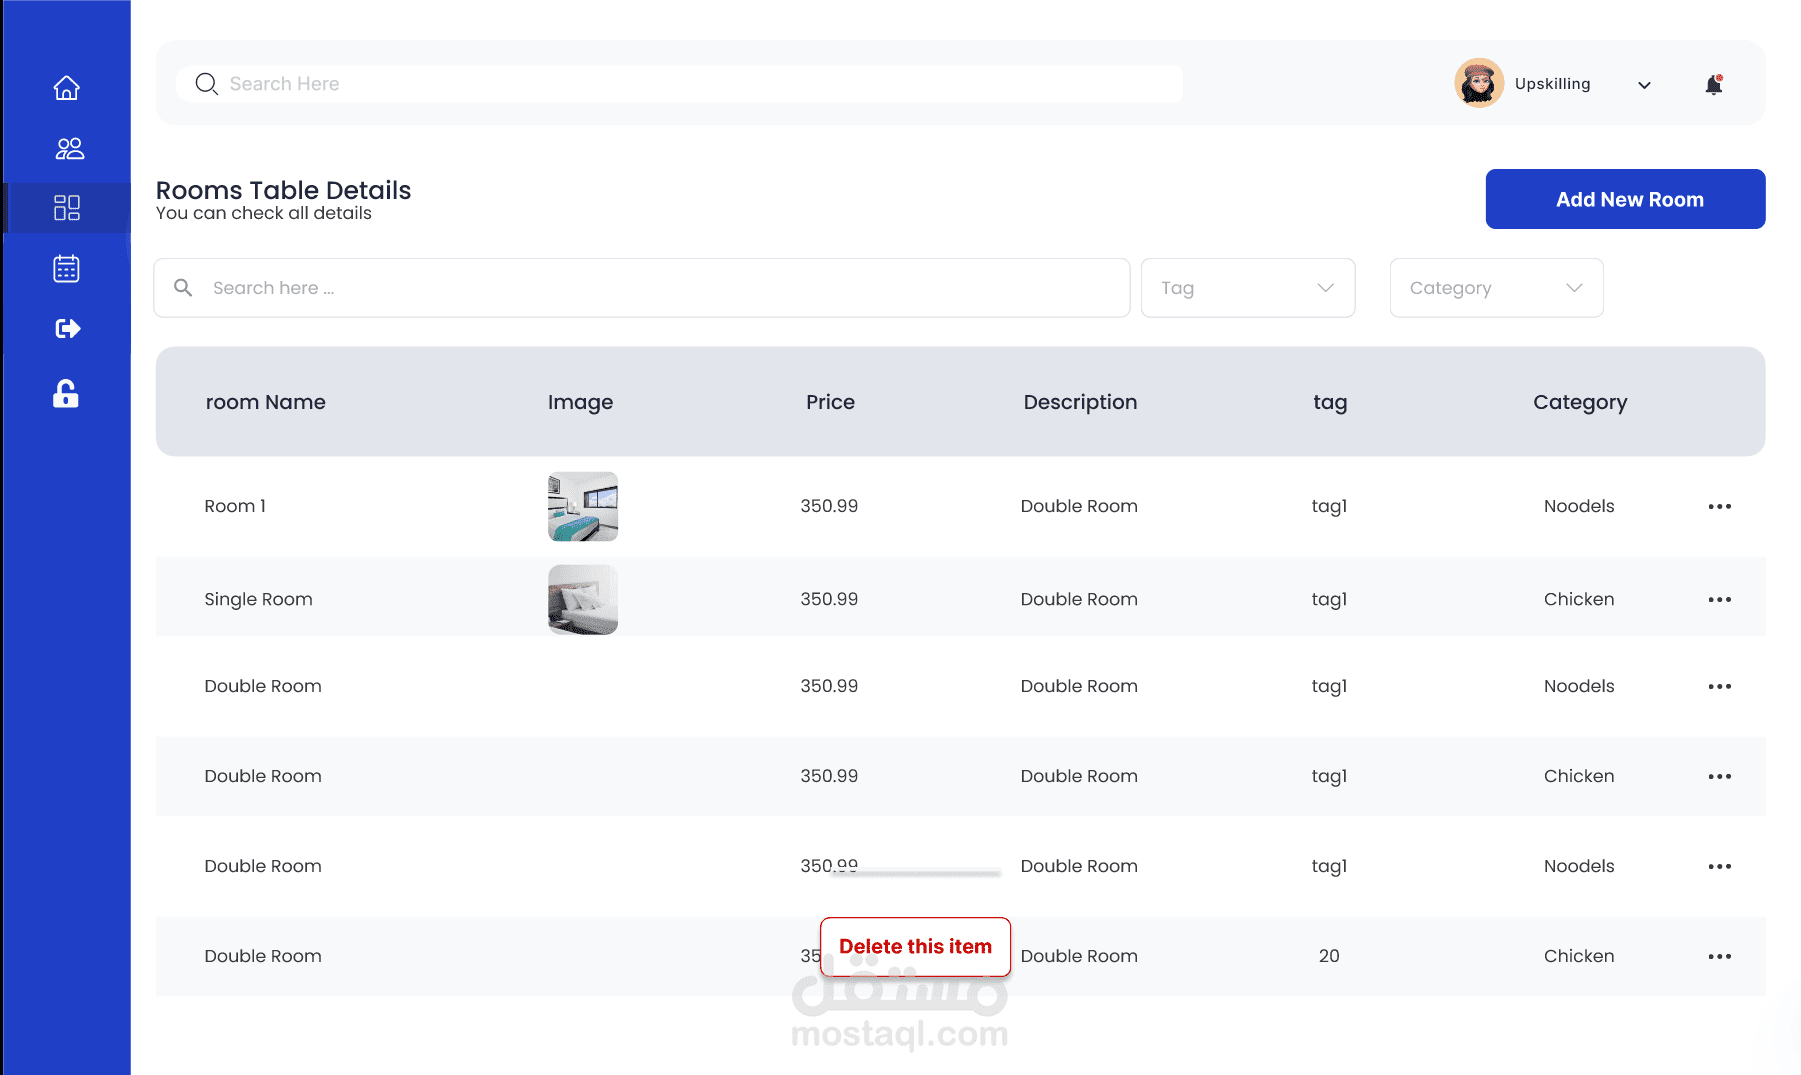This screenshot has height=1075, width=1801.
Task: Open the Home icon in sidebar
Action: (67, 88)
